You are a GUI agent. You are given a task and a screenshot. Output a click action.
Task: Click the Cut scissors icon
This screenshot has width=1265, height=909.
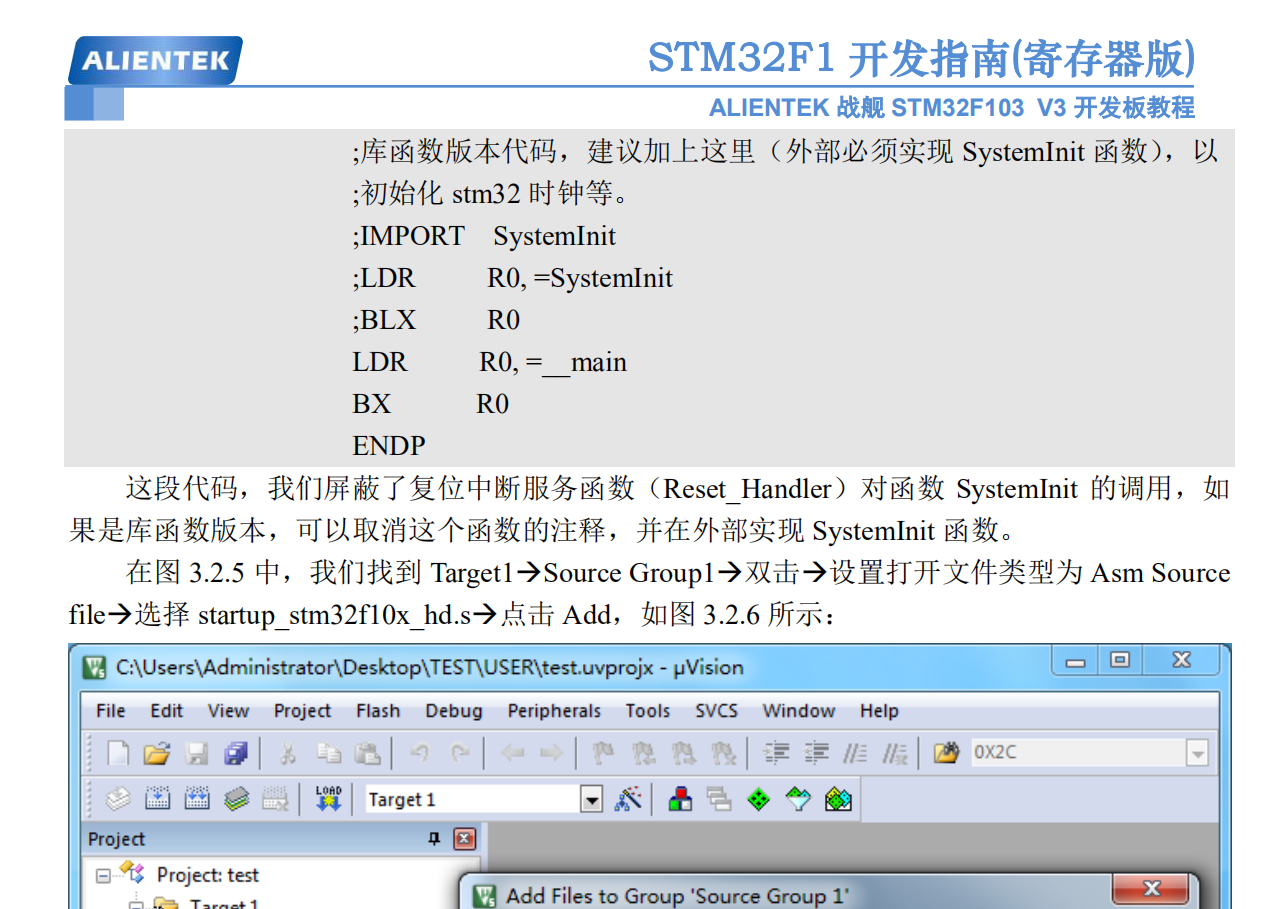[287, 753]
